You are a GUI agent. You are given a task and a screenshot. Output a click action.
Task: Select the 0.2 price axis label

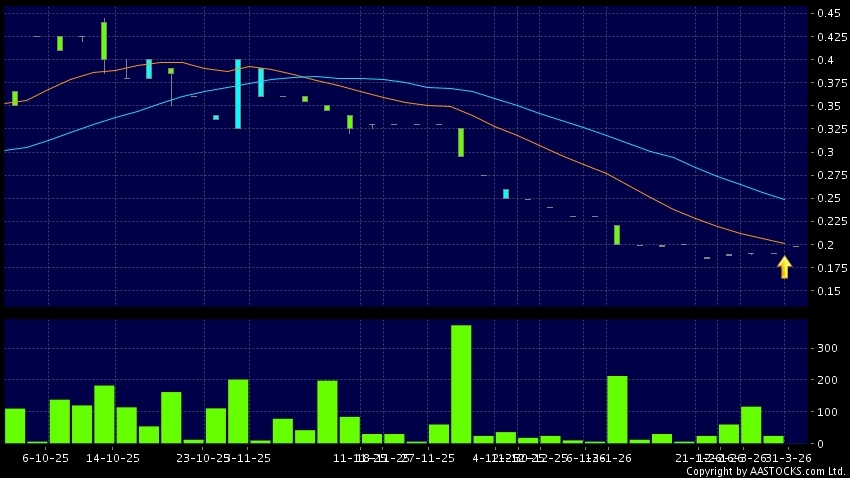point(826,245)
